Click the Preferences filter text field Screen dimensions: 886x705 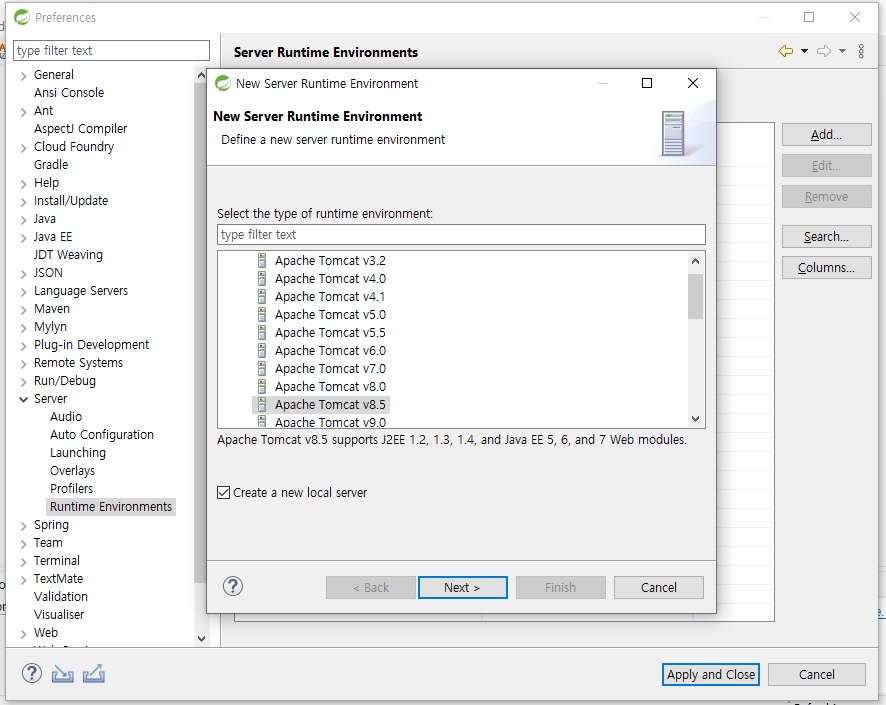click(111, 50)
